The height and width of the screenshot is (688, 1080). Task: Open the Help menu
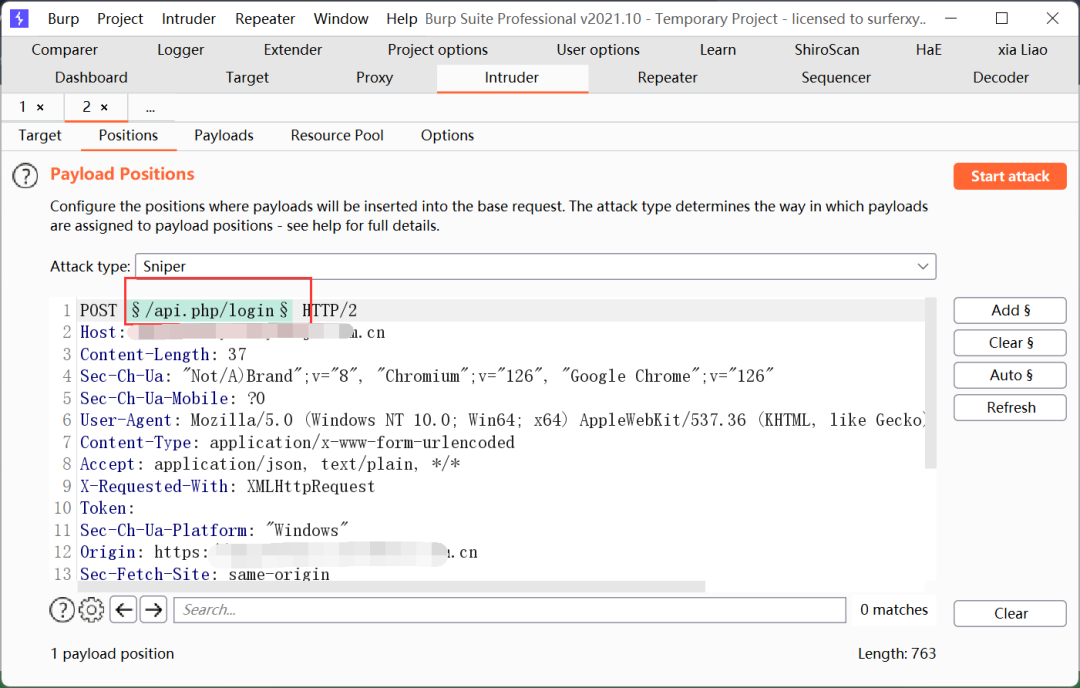402,19
